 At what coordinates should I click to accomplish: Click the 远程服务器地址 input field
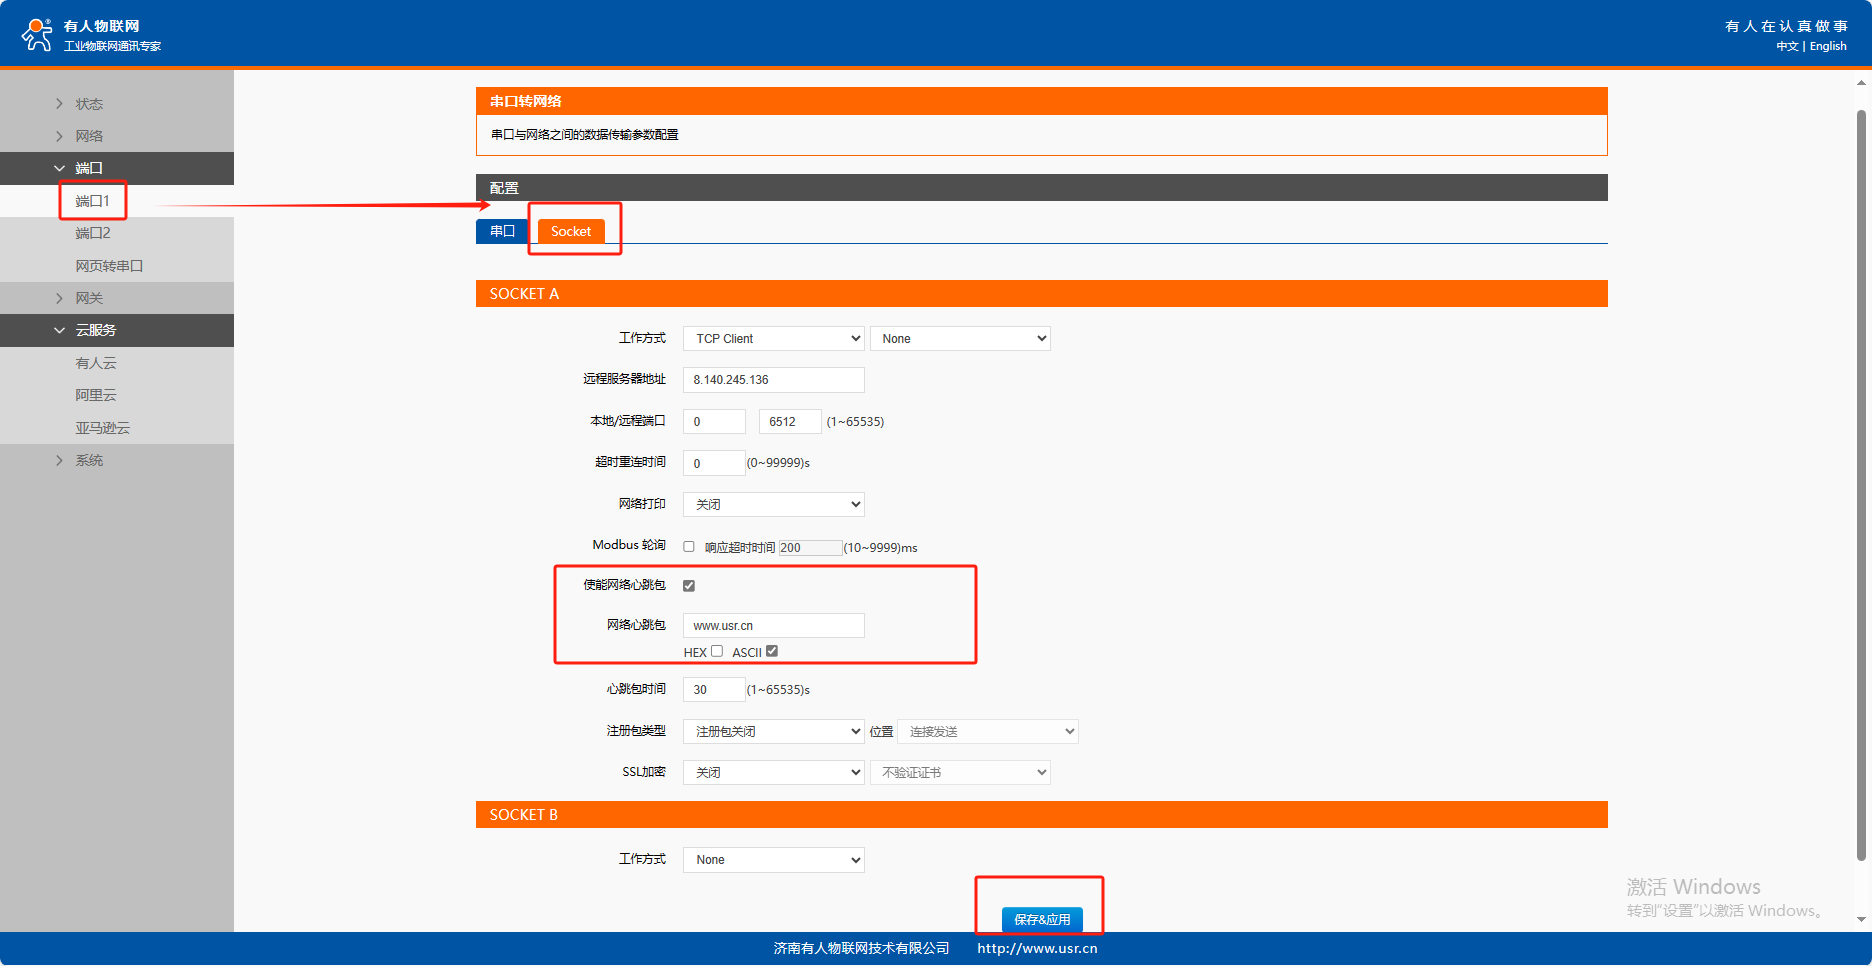tap(773, 380)
